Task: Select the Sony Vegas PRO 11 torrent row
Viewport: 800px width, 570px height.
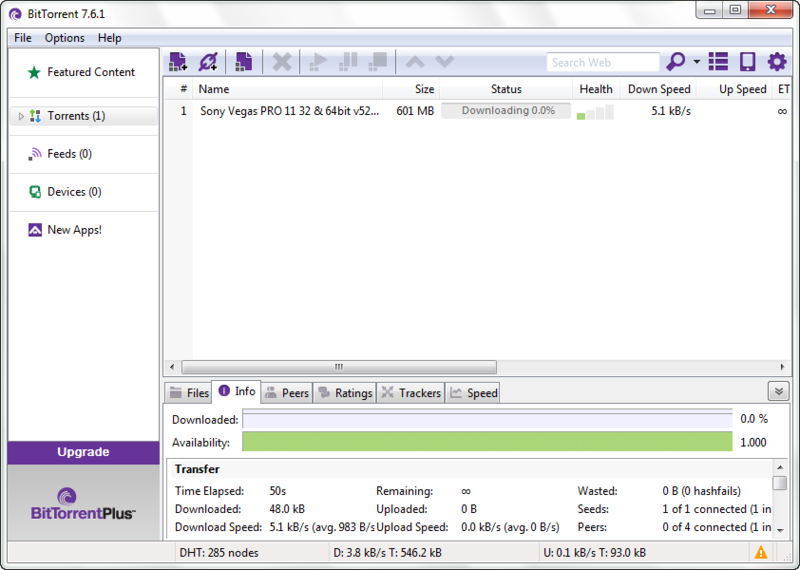Action: [x=478, y=111]
